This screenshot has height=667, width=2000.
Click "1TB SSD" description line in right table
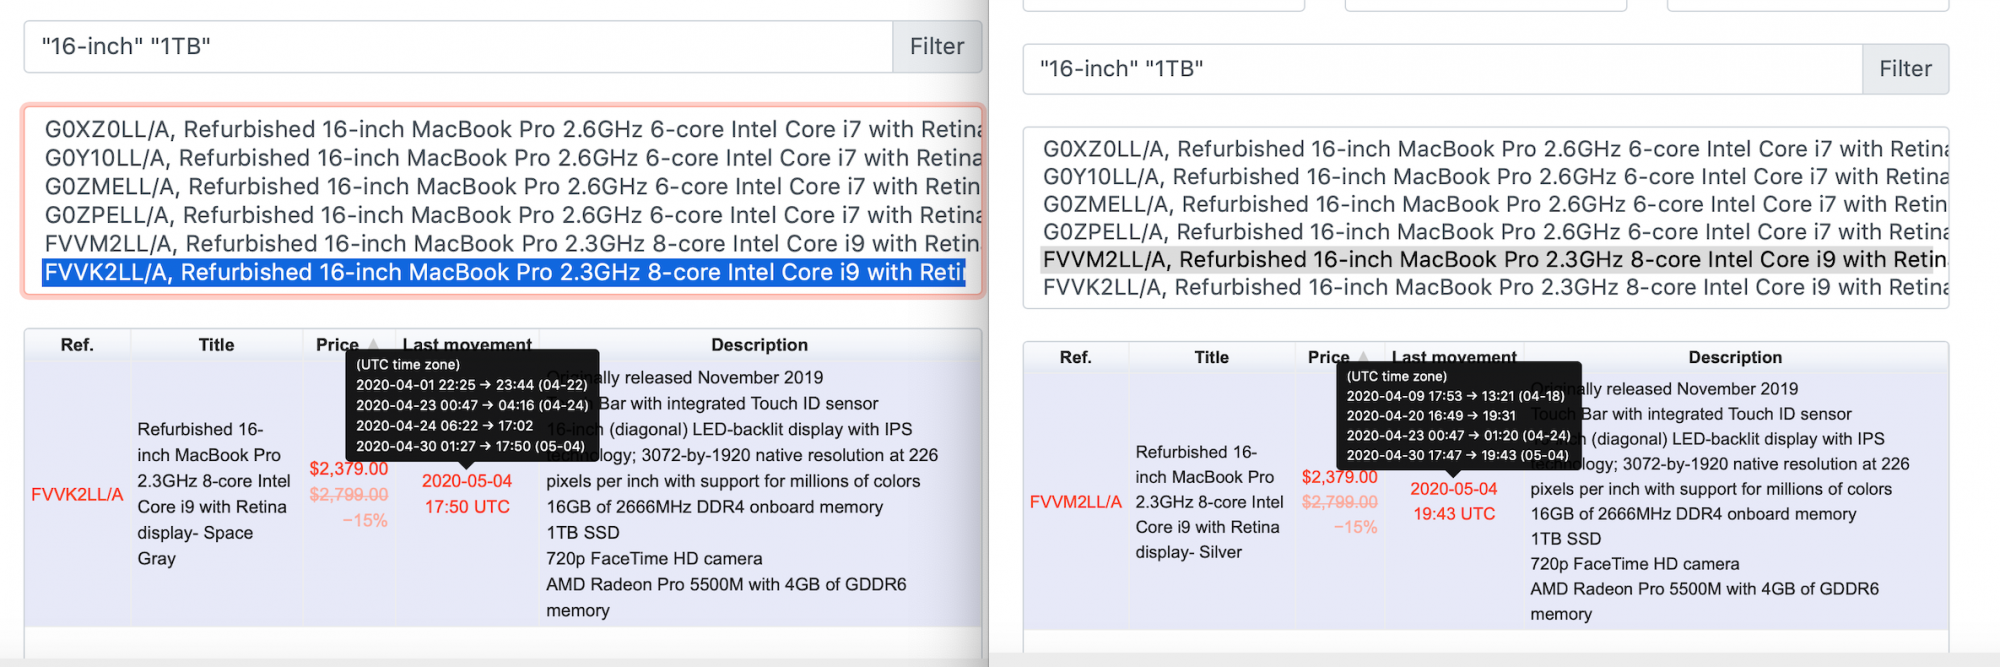point(1566,539)
